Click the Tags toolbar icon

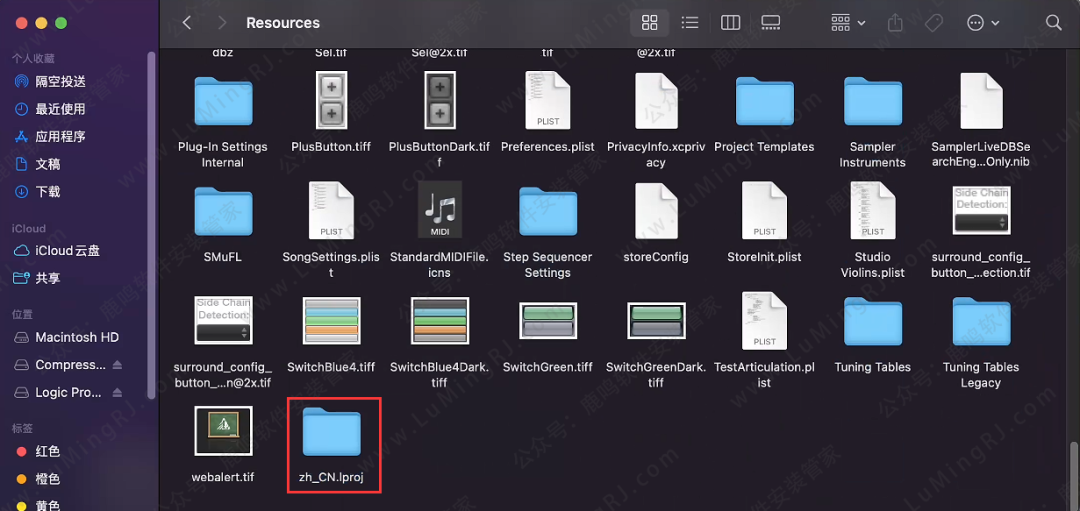[932, 22]
